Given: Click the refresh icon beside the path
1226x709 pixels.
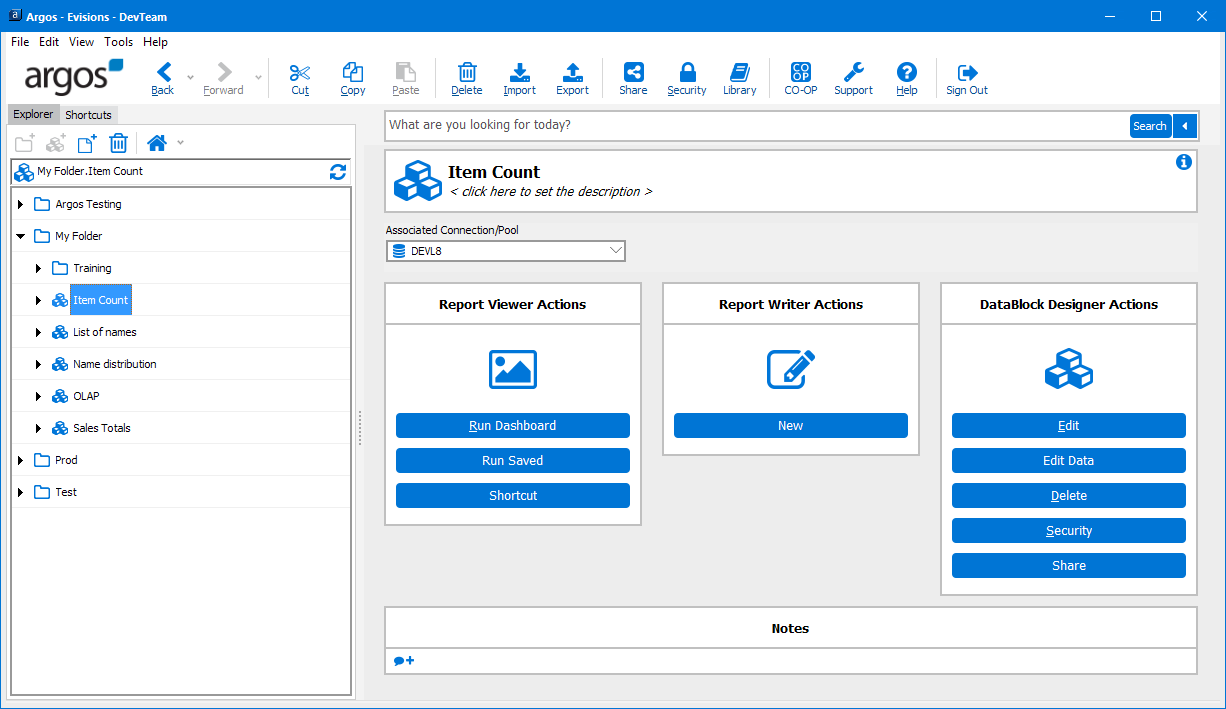Looking at the screenshot, I should coord(338,172).
